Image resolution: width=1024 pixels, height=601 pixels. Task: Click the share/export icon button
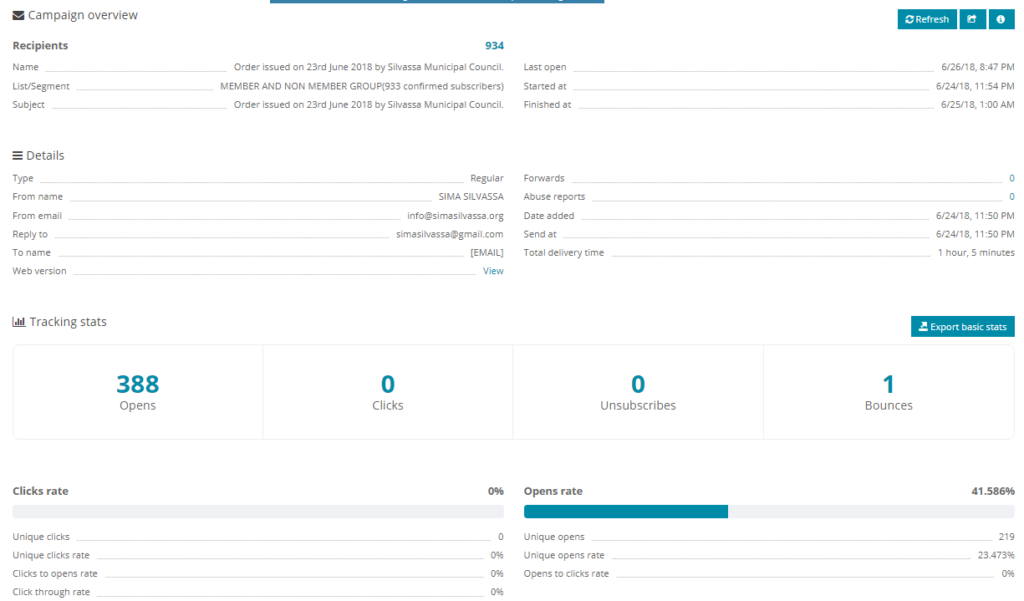(x=972, y=19)
